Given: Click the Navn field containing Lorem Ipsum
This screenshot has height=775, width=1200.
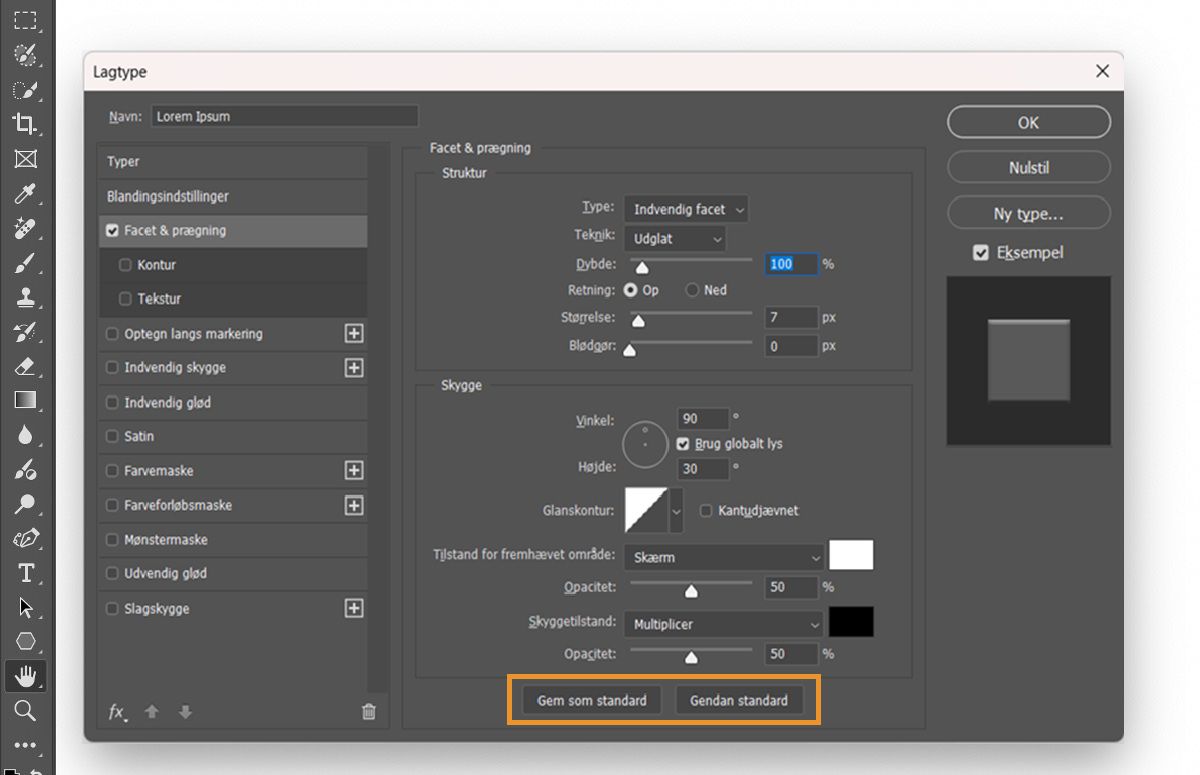Looking at the screenshot, I should (283, 115).
